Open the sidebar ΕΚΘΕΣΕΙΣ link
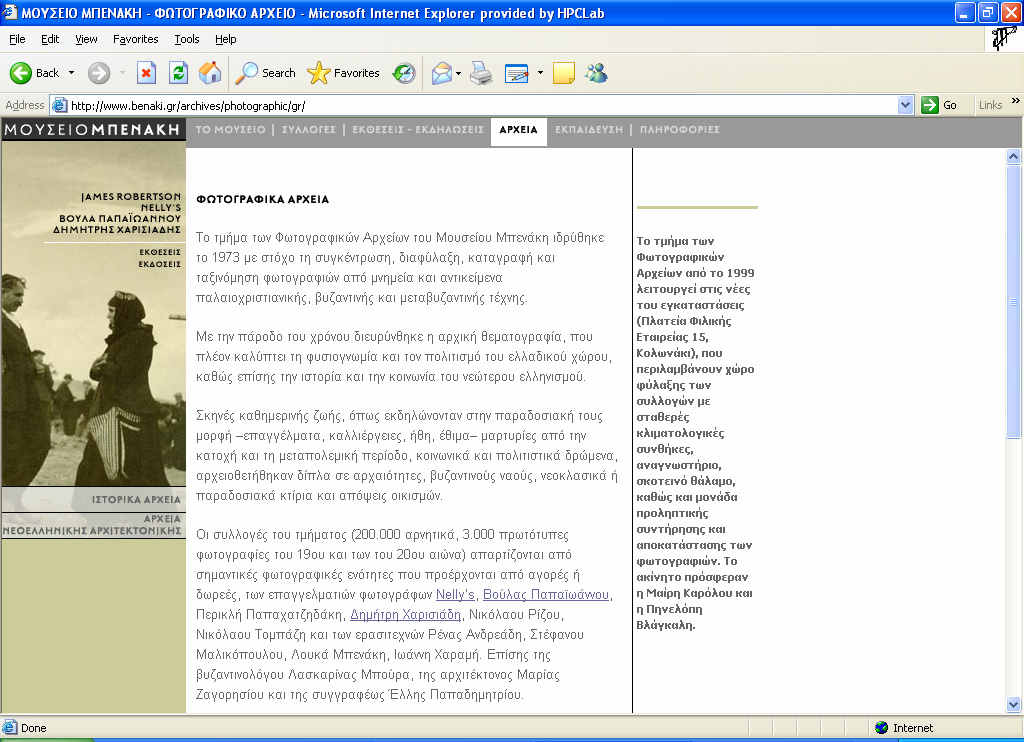 pos(160,252)
